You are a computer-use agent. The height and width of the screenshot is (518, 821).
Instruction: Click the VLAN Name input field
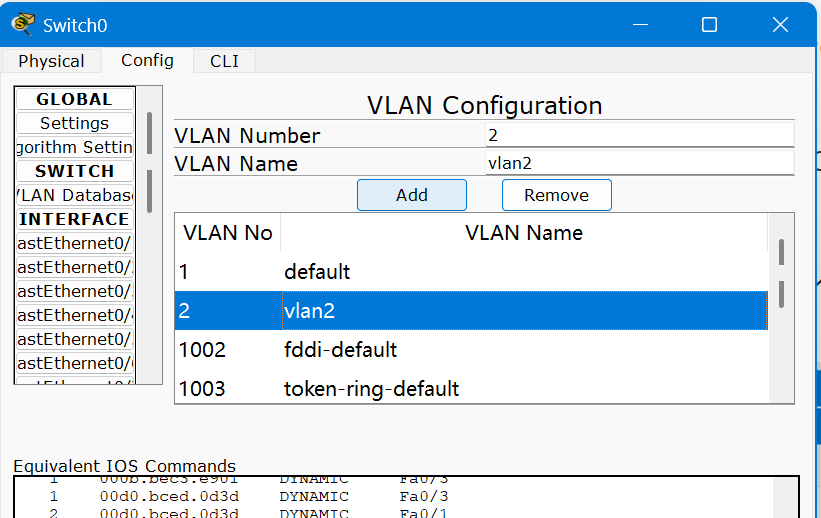coord(639,163)
